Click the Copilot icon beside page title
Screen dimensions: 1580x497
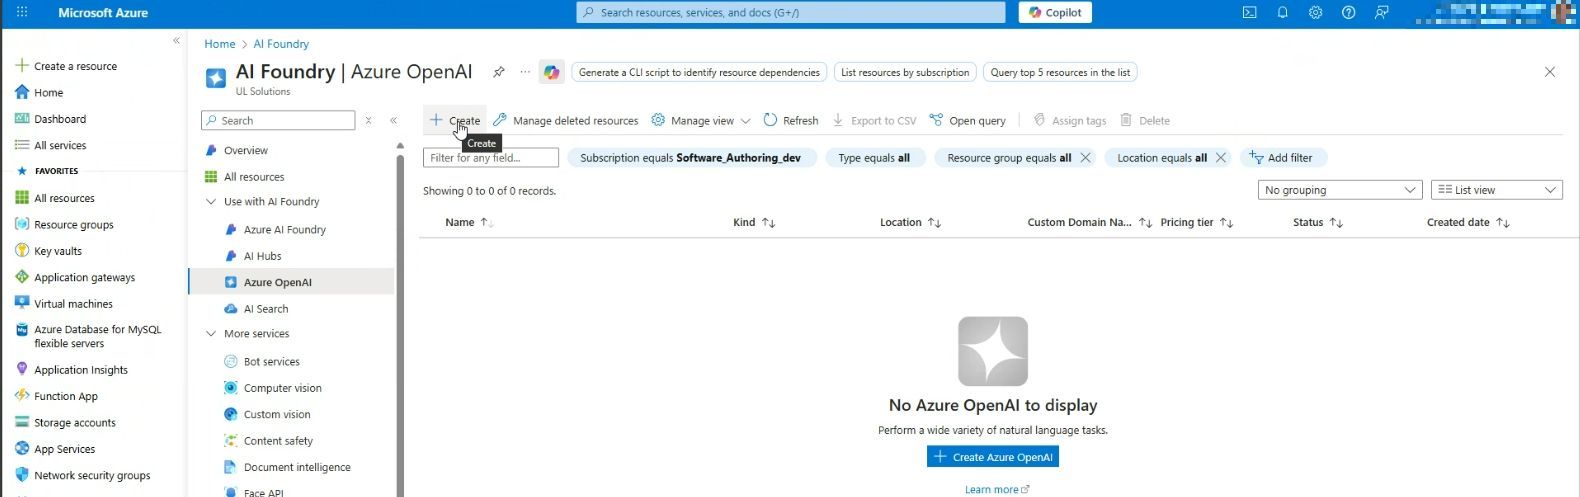tap(551, 72)
